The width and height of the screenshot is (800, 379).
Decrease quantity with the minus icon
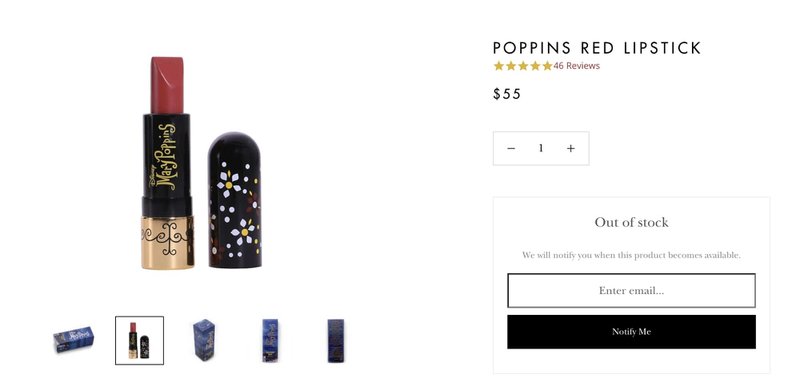[511, 148]
